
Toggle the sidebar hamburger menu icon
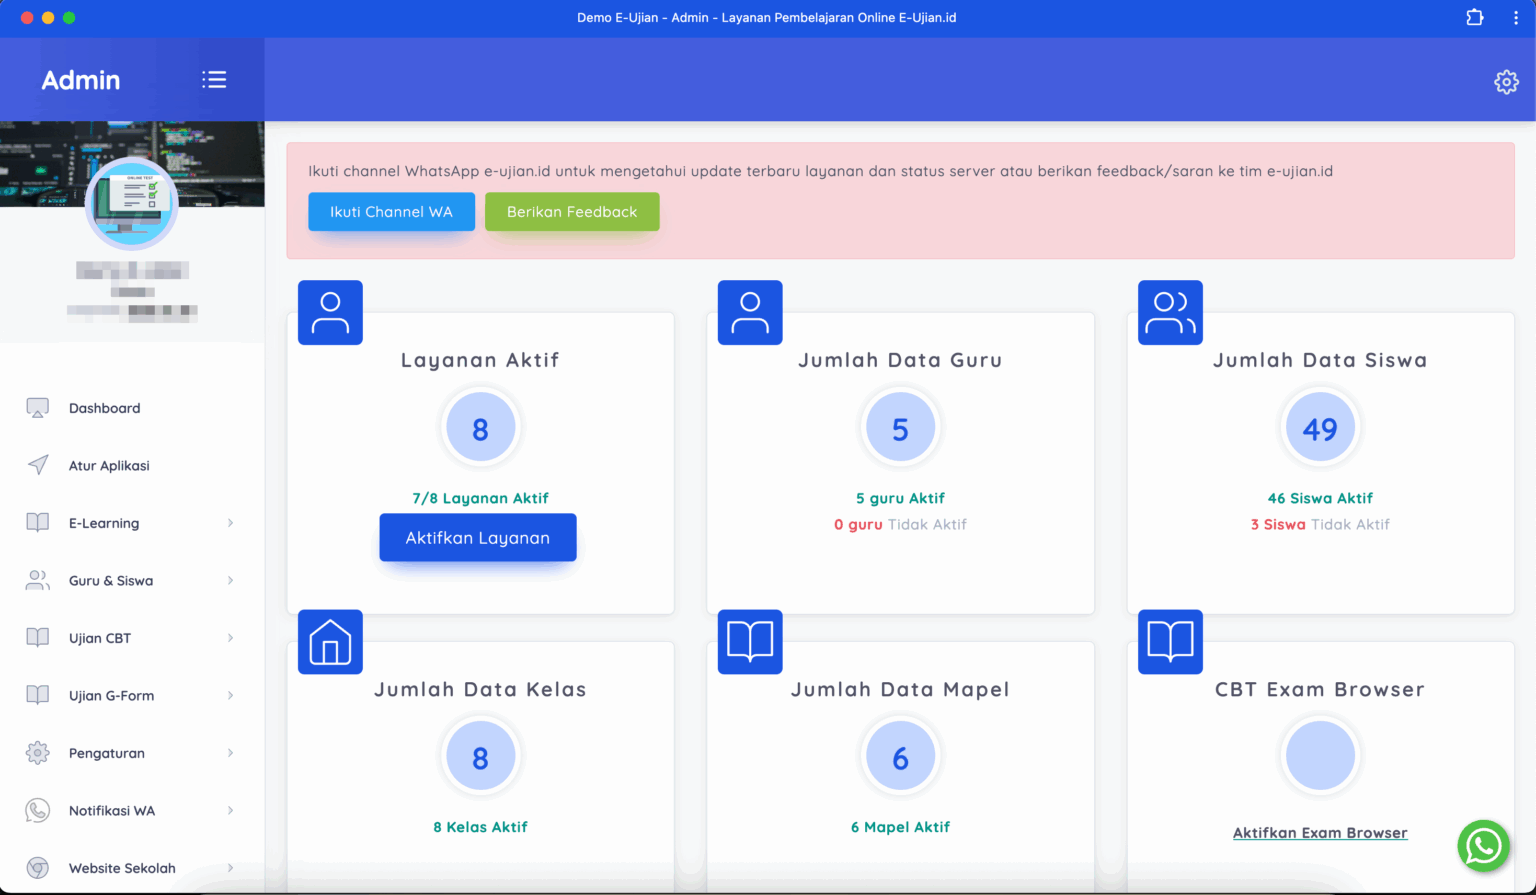tap(214, 80)
